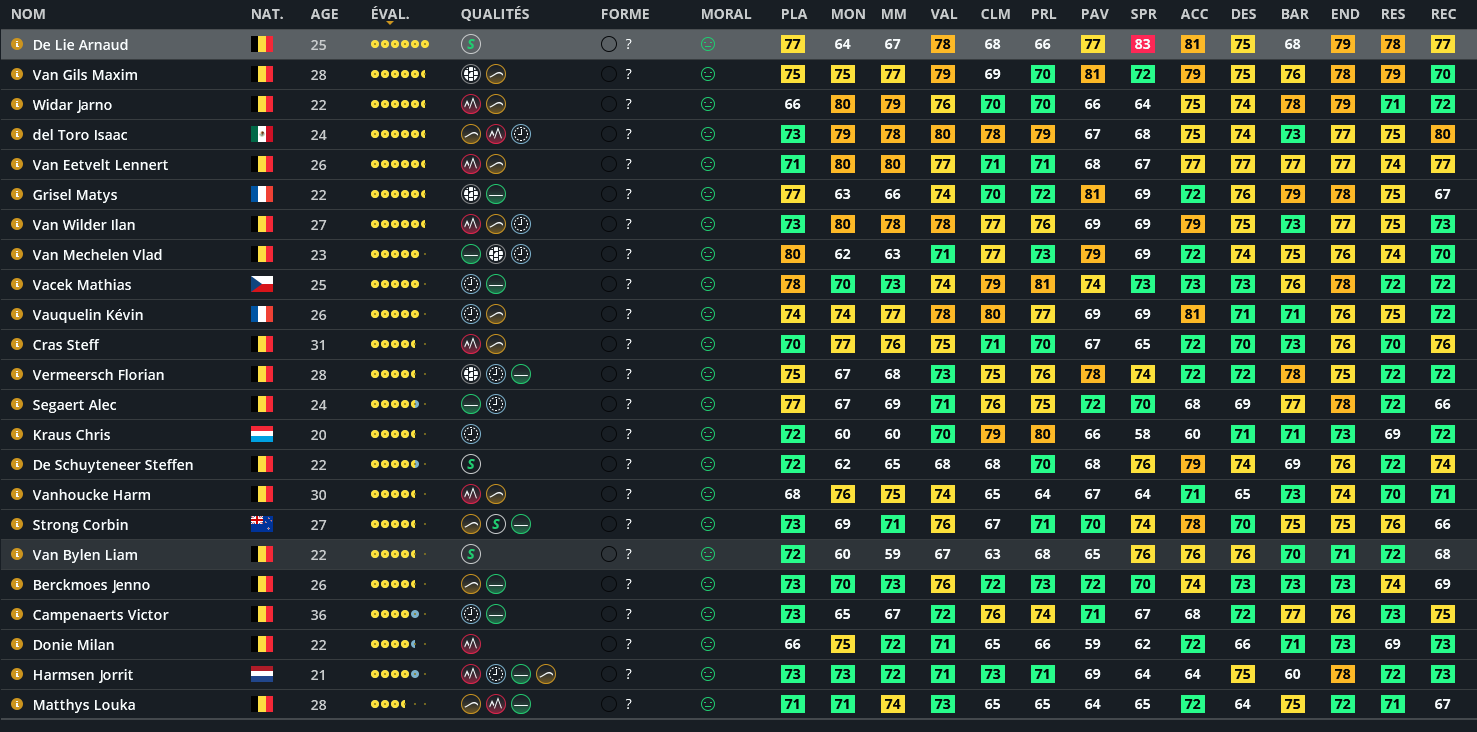Click Kraus Chris's SPR value 58
1477x732 pixels.
click(x=1143, y=434)
